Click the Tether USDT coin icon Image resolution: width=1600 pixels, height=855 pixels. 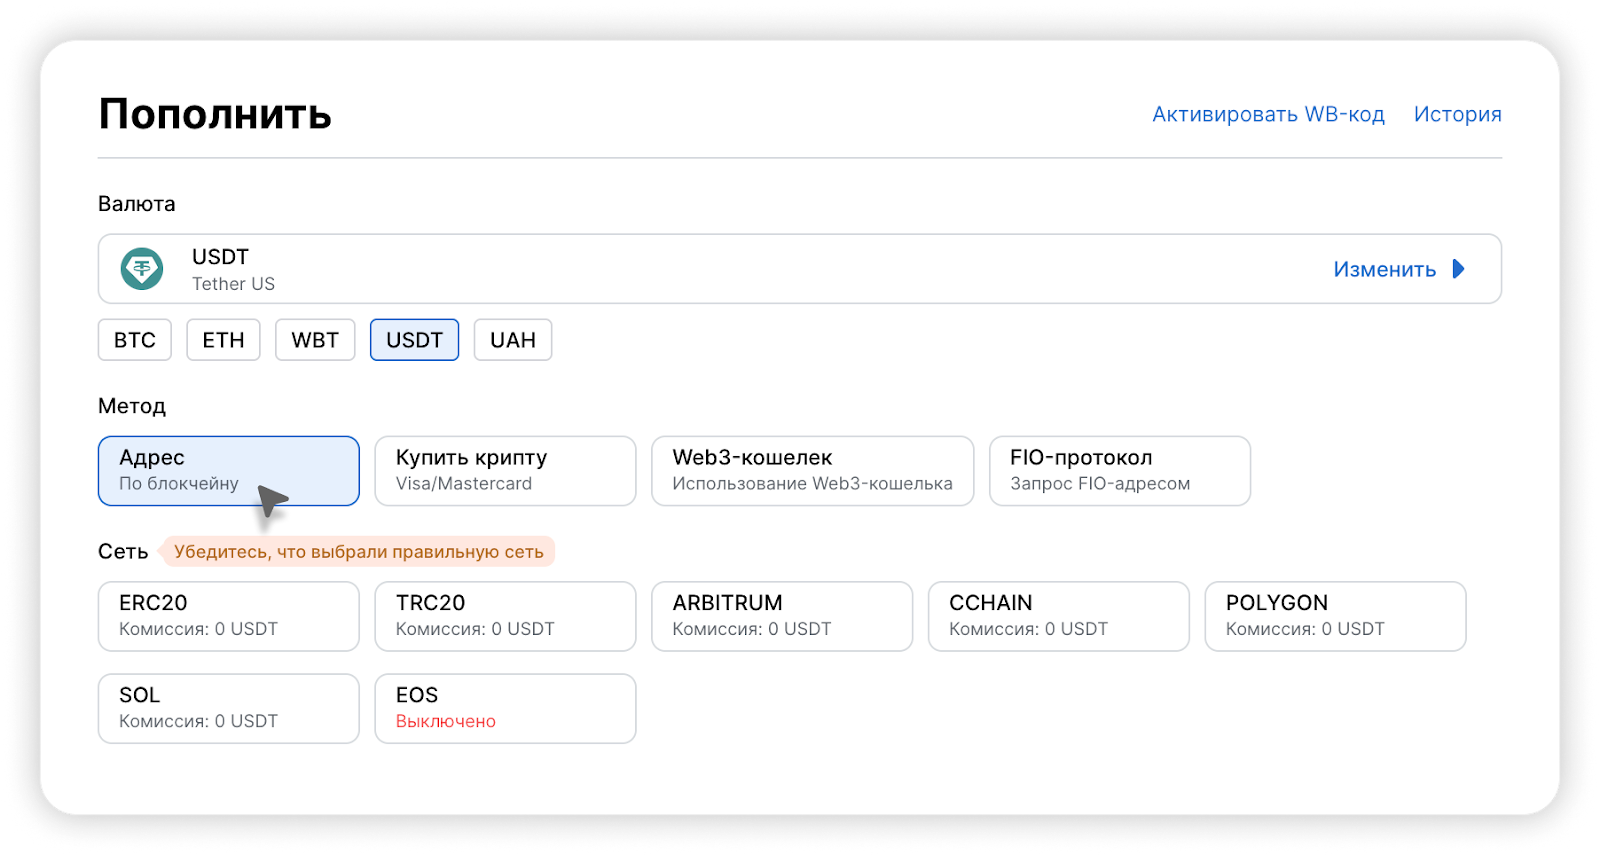pyautogui.click(x=142, y=269)
